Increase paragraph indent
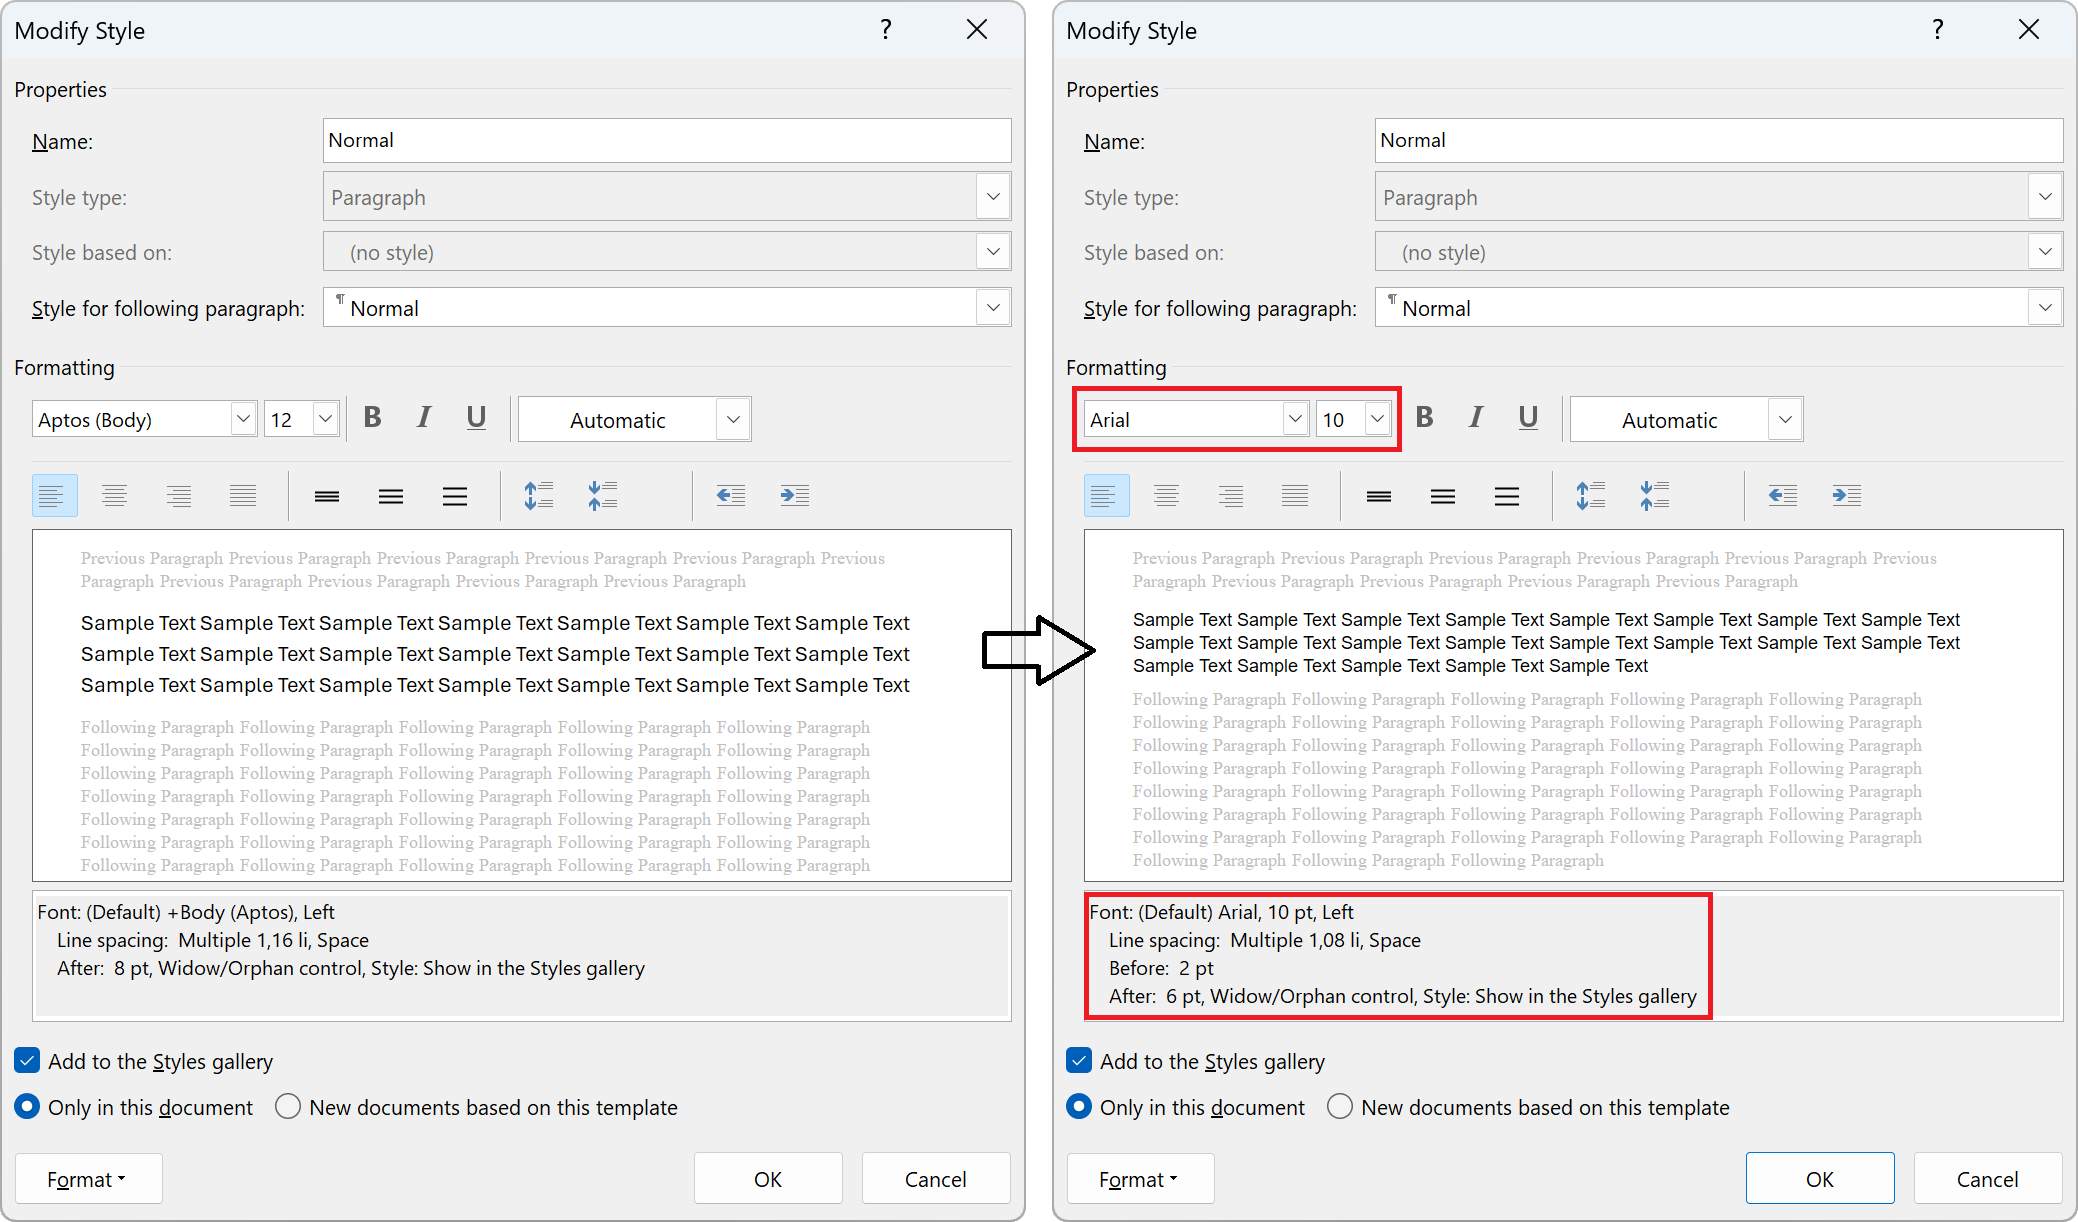 (795, 495)
